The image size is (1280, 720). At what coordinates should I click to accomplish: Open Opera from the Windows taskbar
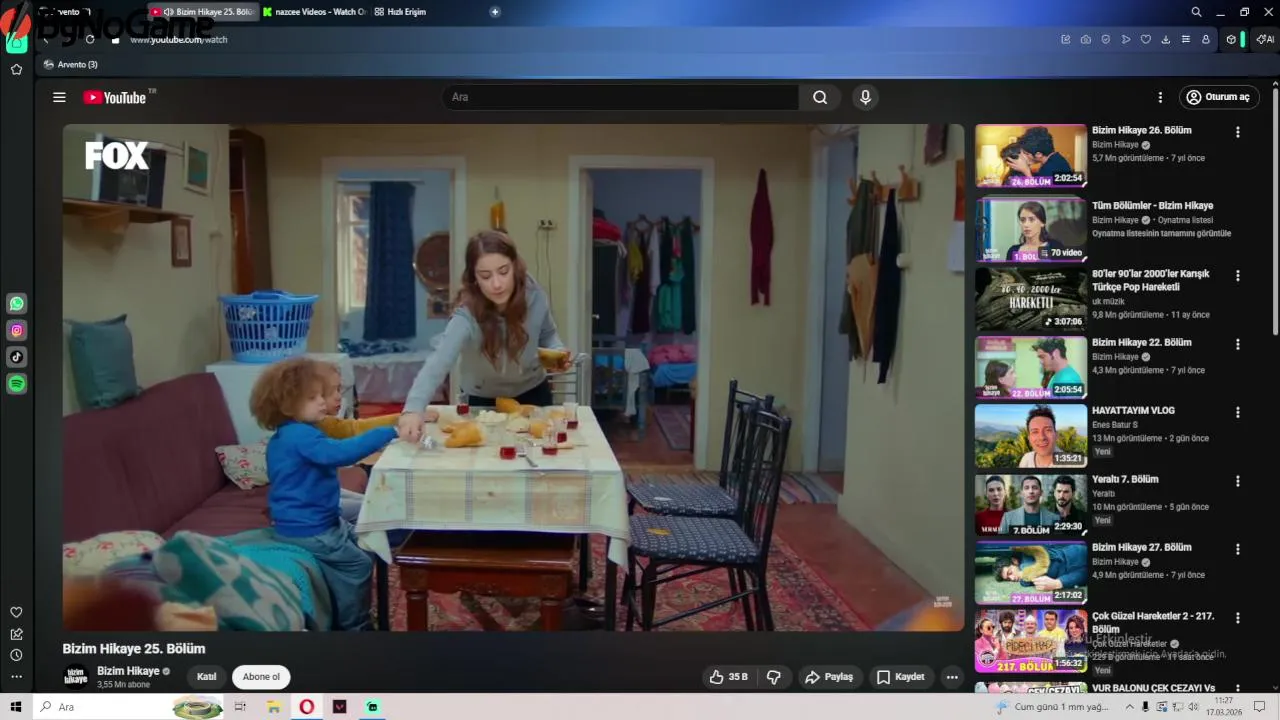tap(306, 707)
